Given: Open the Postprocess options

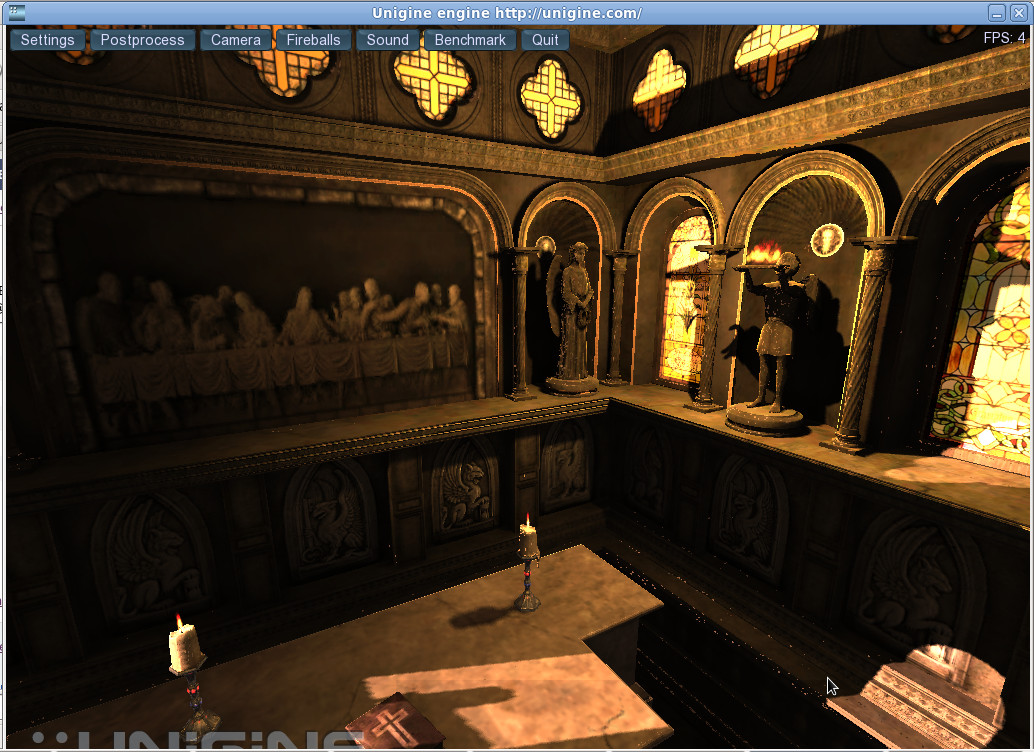Looking at the screenshot, I should click(143, 40).
